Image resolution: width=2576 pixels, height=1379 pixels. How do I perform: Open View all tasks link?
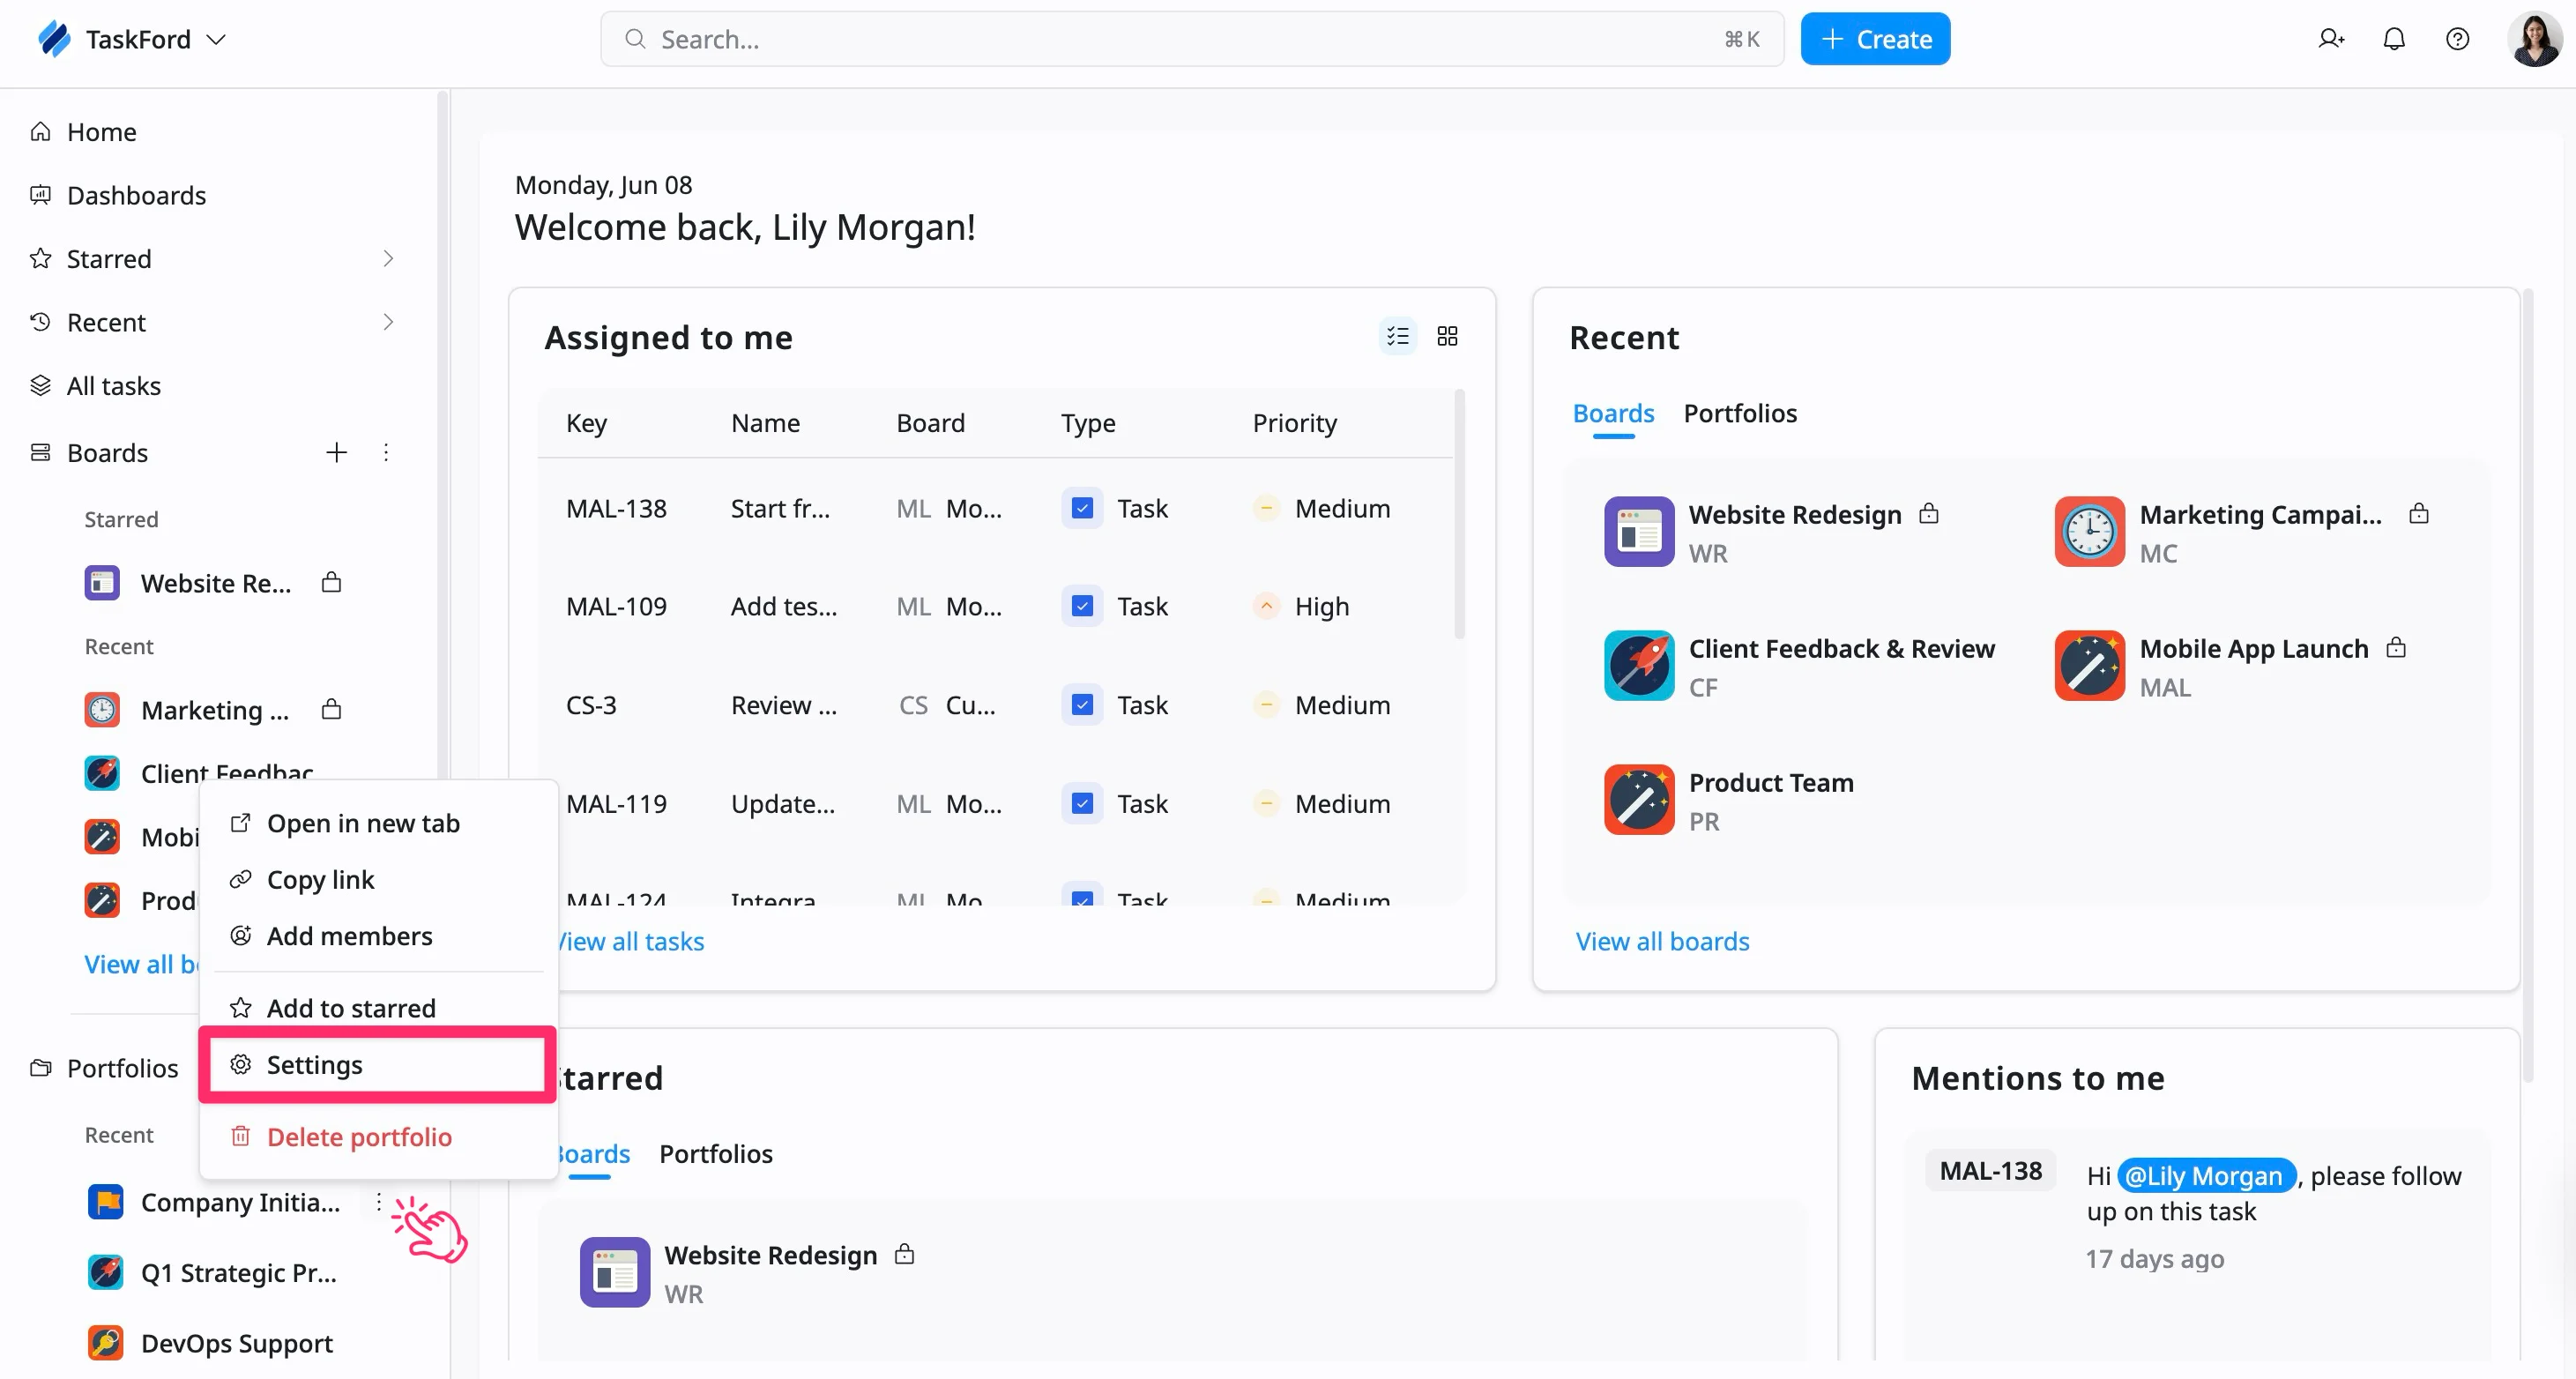[631, 941]
